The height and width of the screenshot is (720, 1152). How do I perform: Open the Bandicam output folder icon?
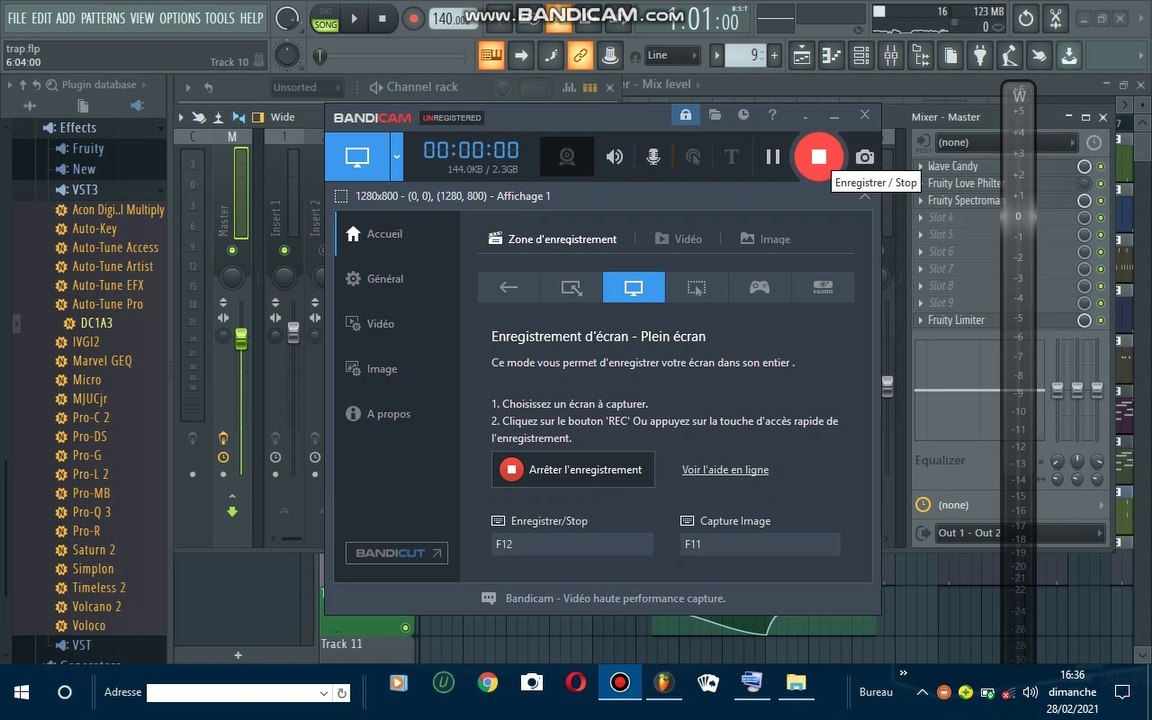tap(715, 115)
